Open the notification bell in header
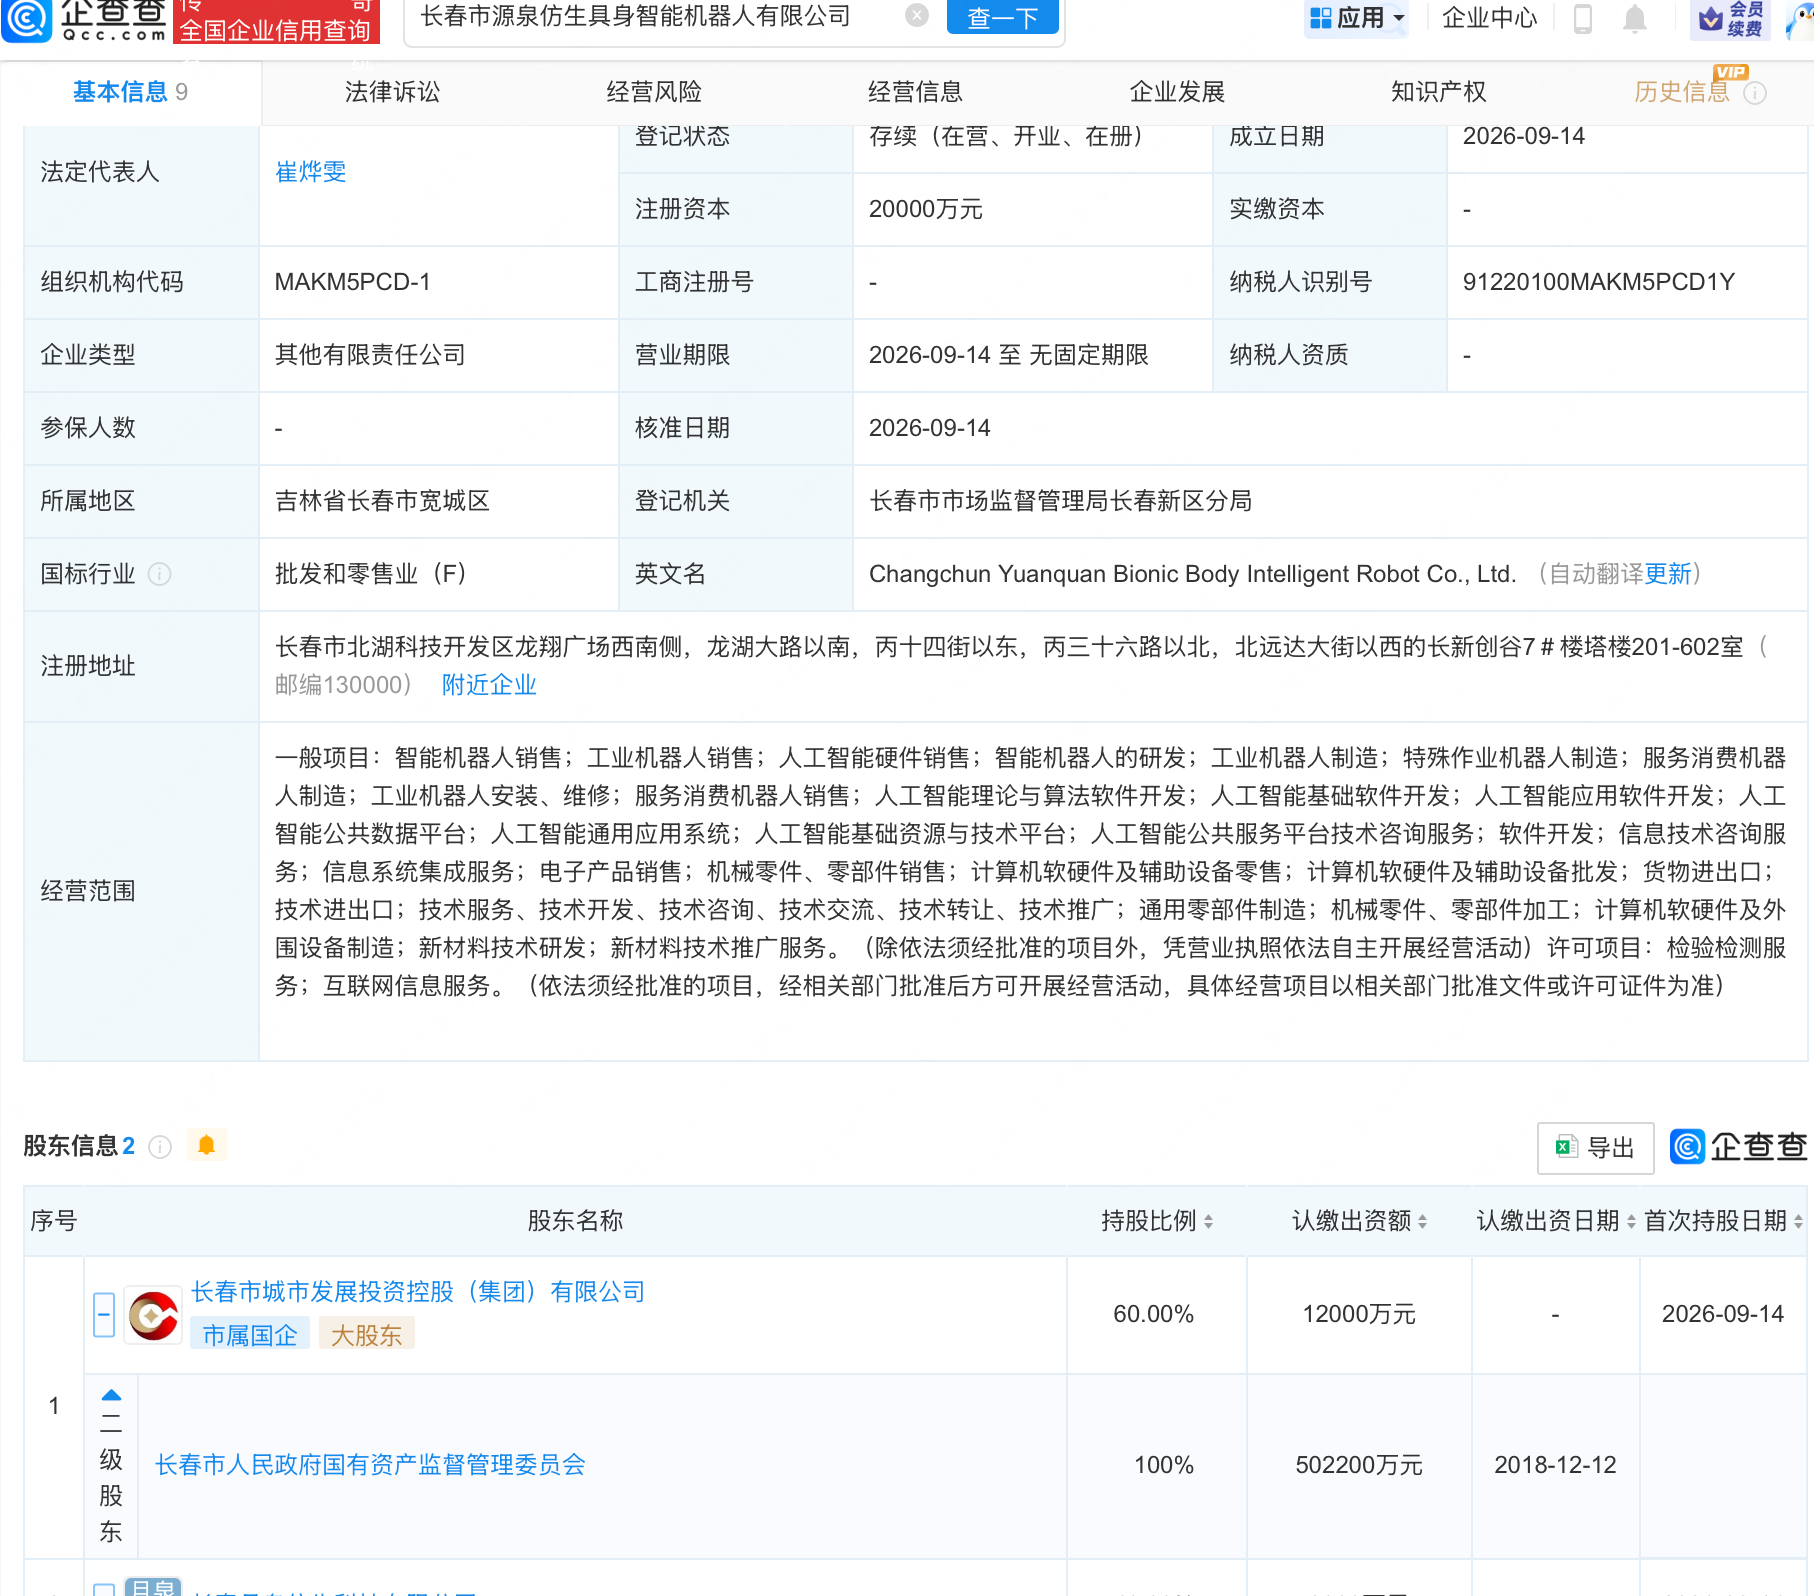 pos(1635,19)
